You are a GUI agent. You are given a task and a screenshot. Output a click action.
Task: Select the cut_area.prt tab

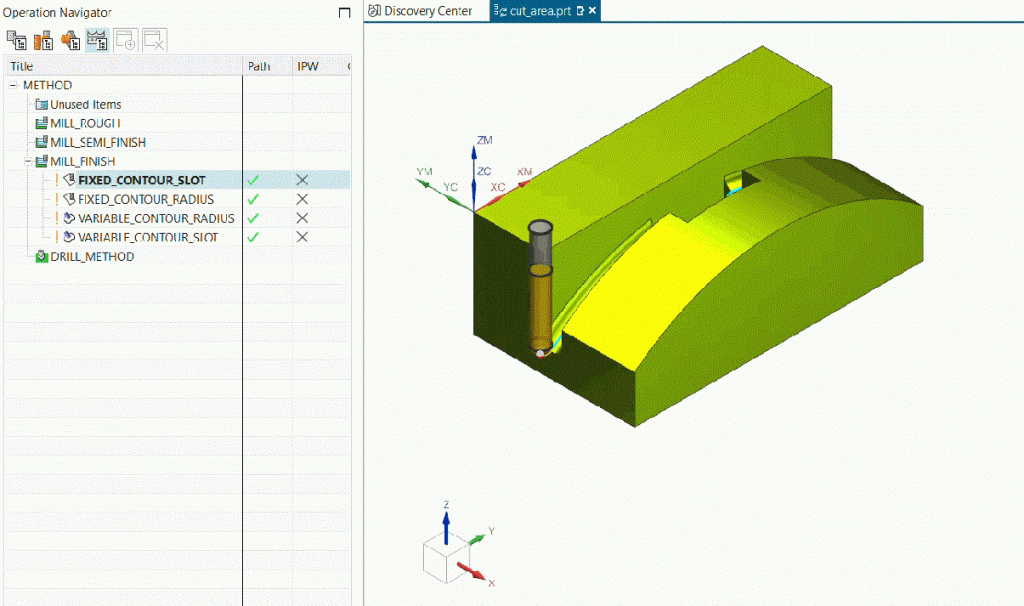coord(540,11)
